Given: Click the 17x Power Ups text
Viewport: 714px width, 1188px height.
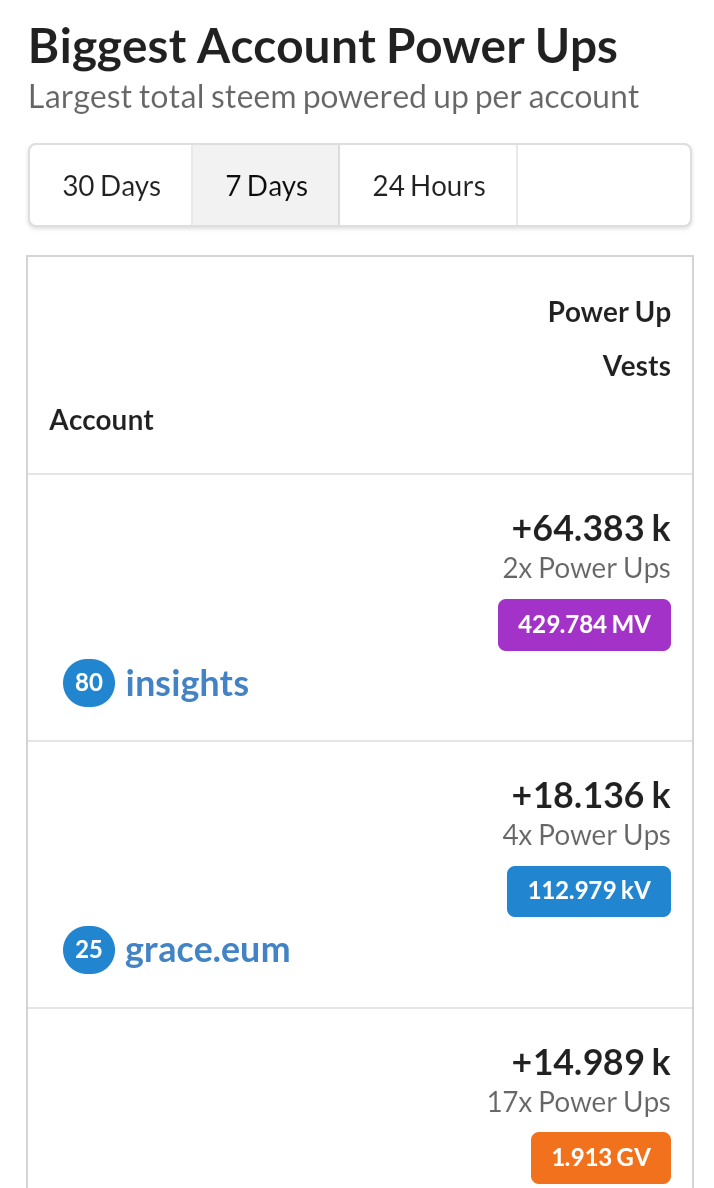Looking at the screenshot, I should click(x=578, y=1102).
